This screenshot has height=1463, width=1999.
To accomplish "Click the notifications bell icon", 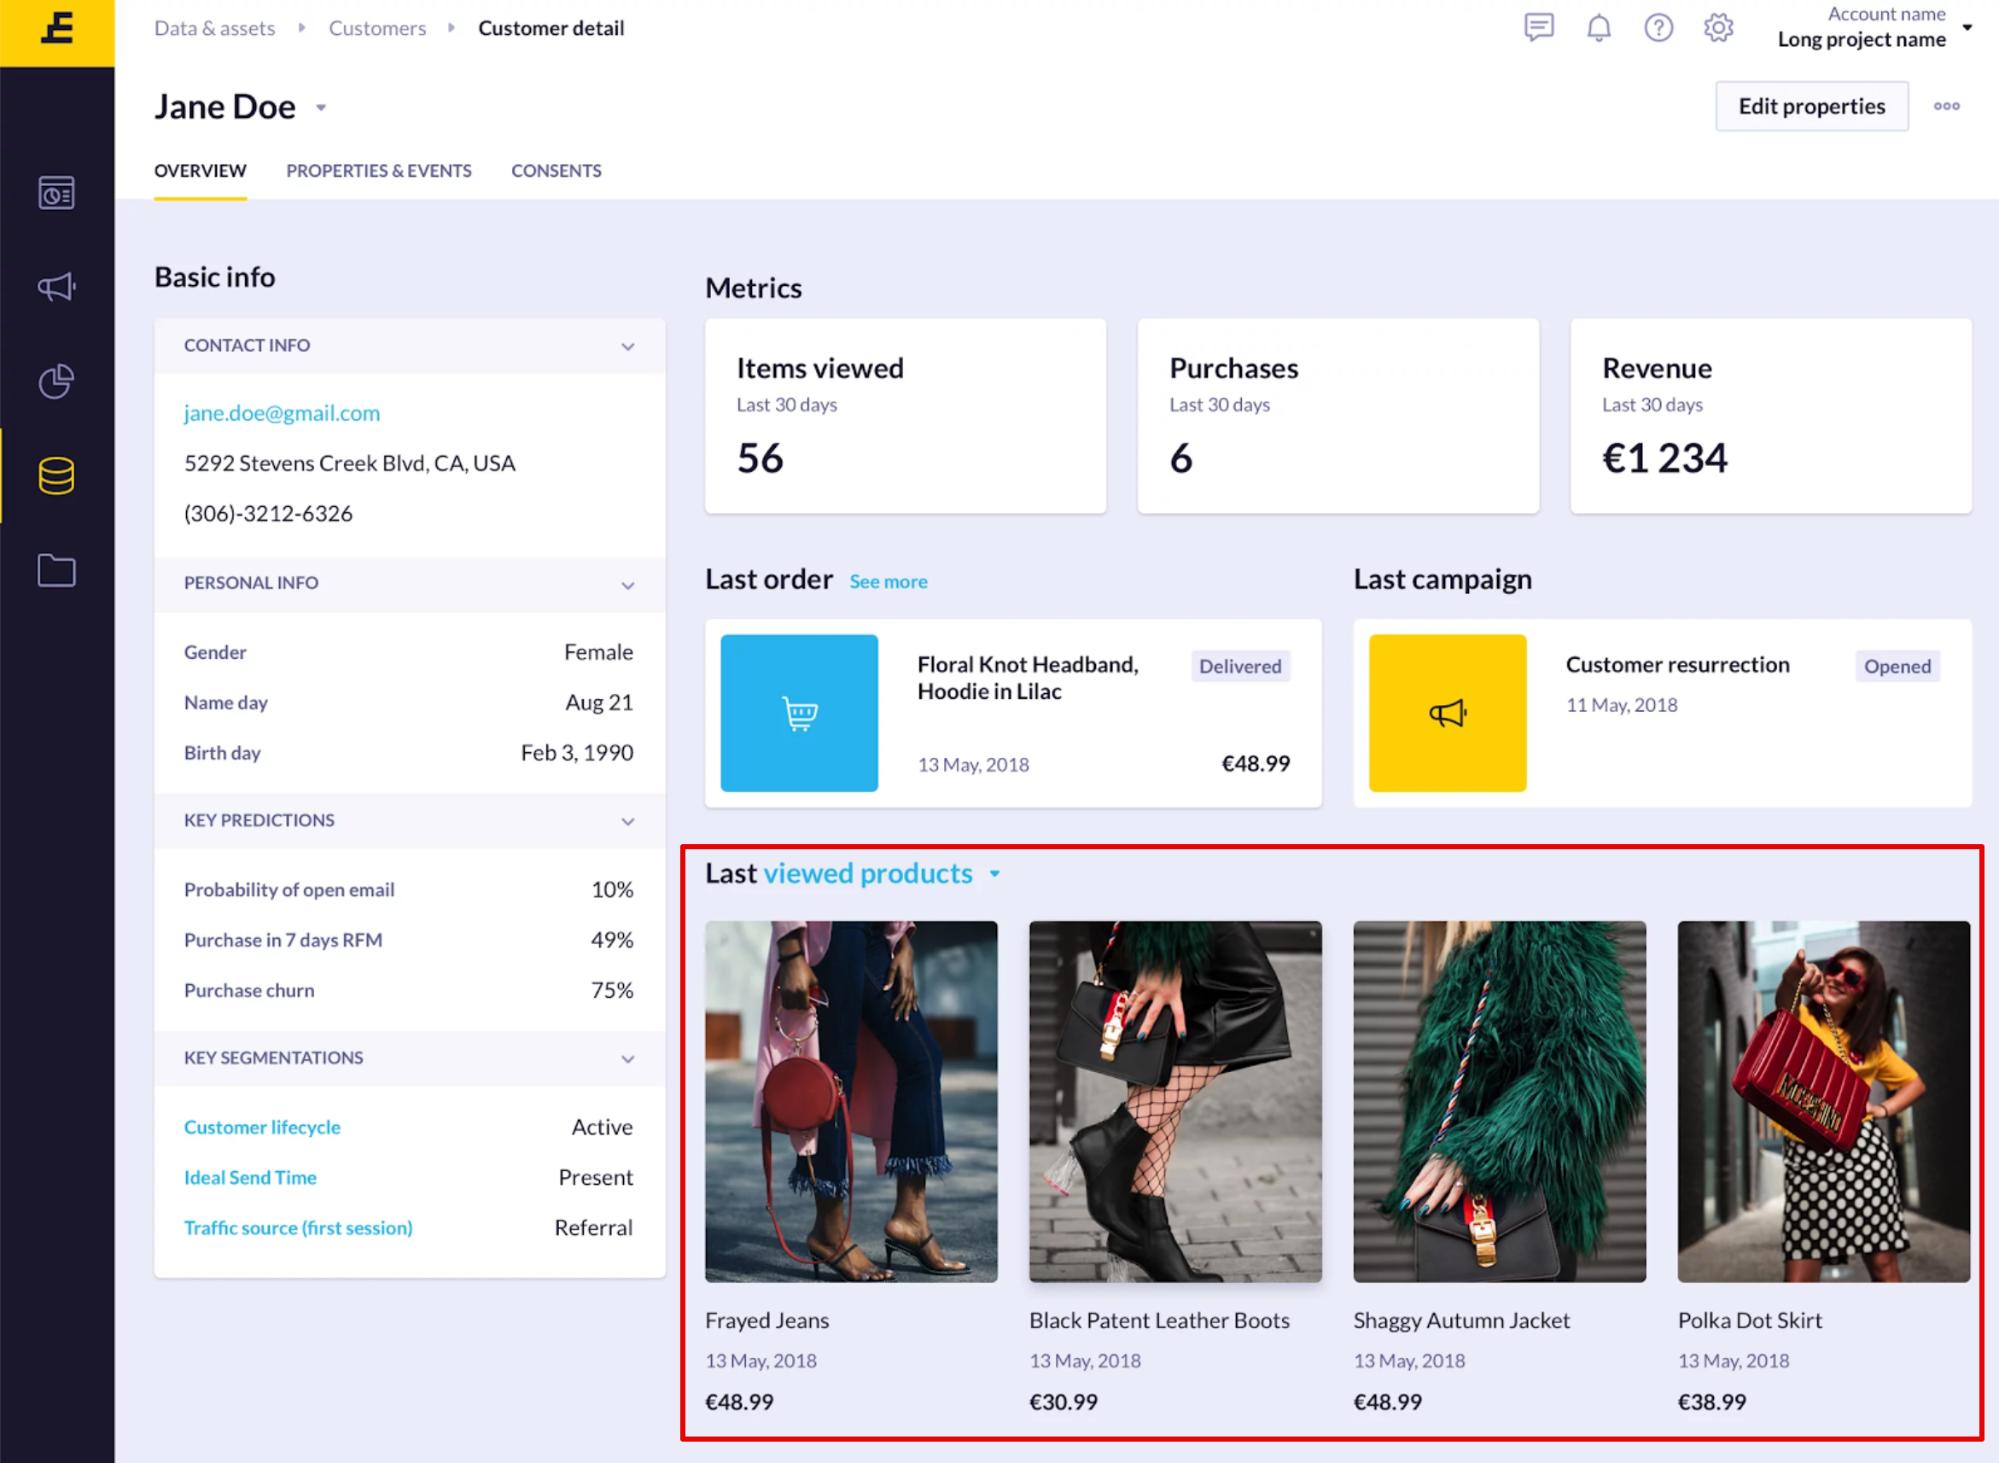I will pos(1599,28).
